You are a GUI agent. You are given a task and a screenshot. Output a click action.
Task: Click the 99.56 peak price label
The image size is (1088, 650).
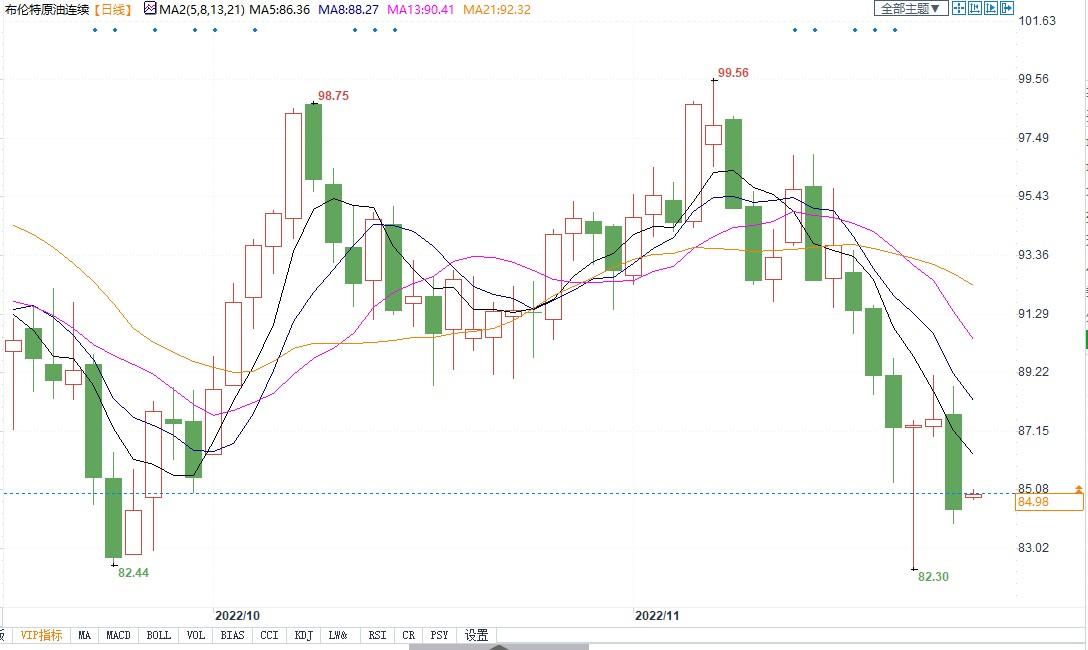click(733, 73)
